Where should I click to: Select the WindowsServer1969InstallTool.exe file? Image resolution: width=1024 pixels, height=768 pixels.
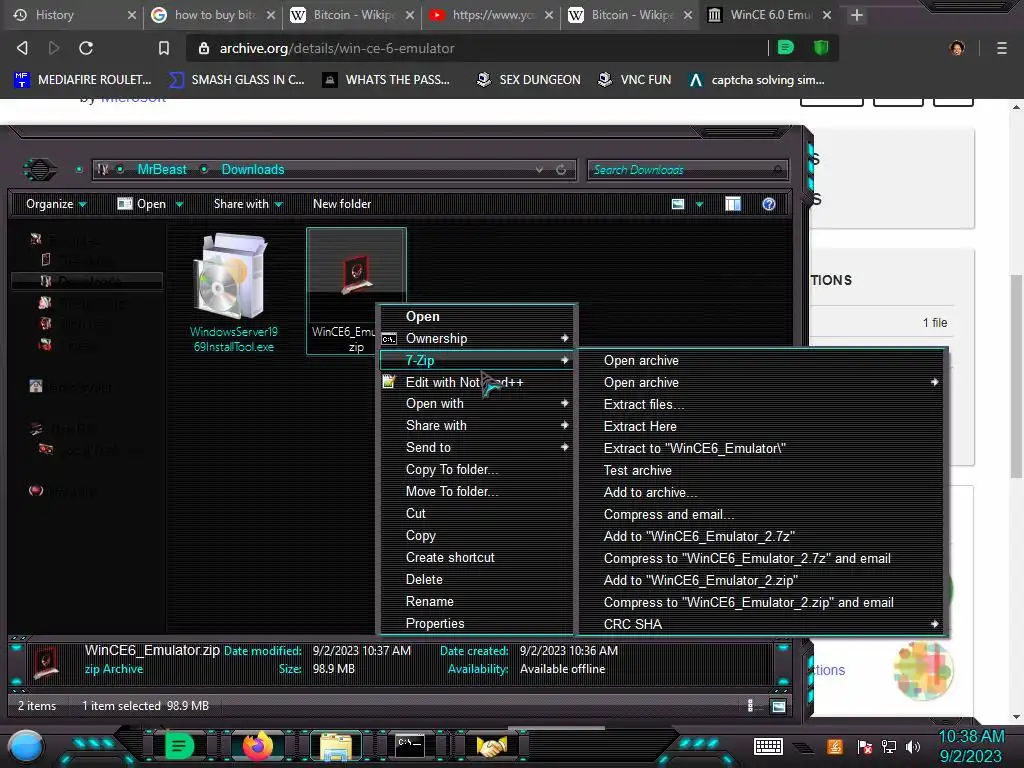pyautogui.click(x=233, y=292)
